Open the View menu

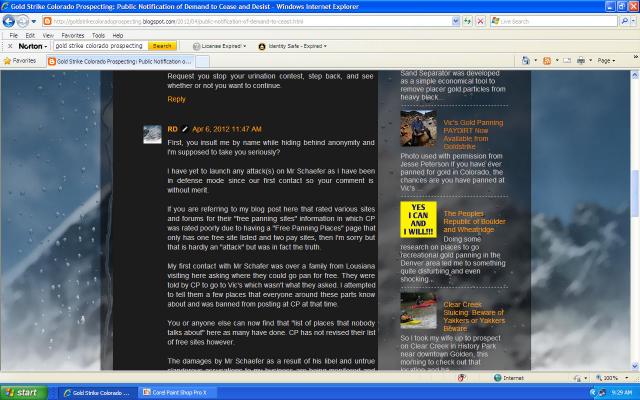(48, 36)
